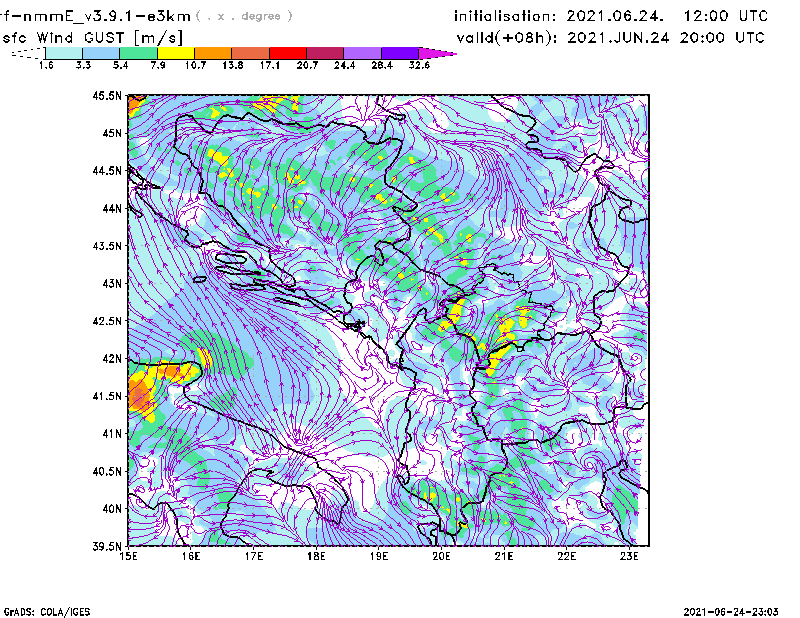The height and width of the screenshot is (618, 800).
Task: Click the legend value '10.7'
Action: click(195, 65)
